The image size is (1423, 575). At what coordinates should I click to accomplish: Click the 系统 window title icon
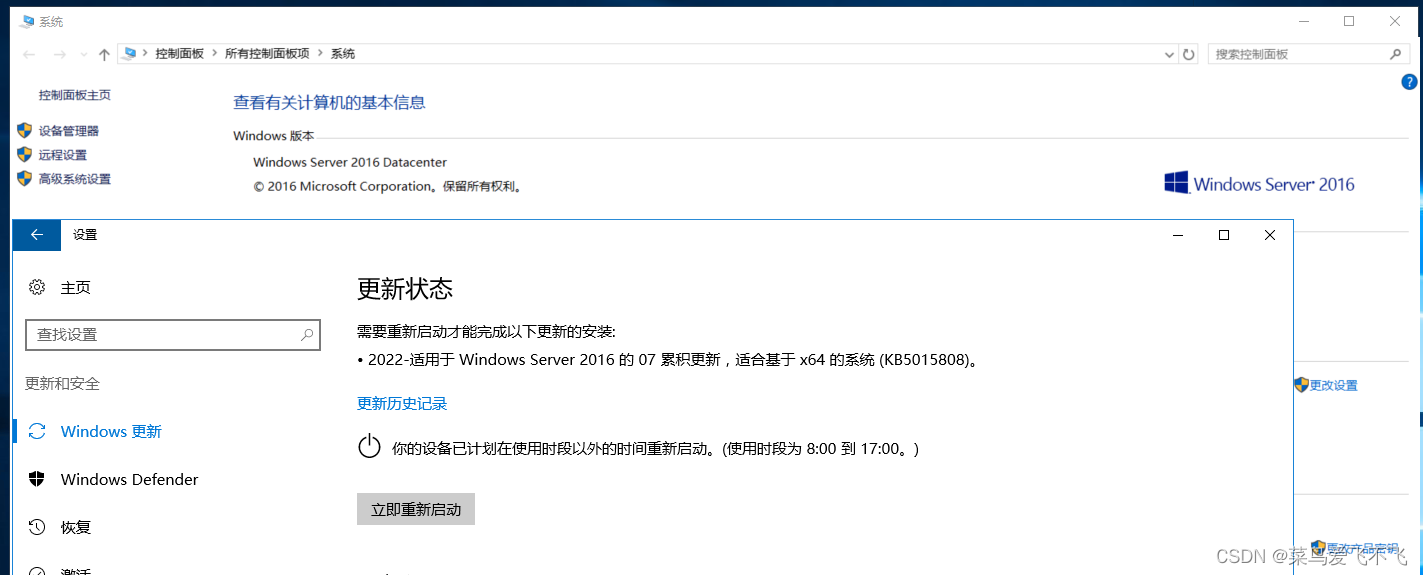point(27,21)
